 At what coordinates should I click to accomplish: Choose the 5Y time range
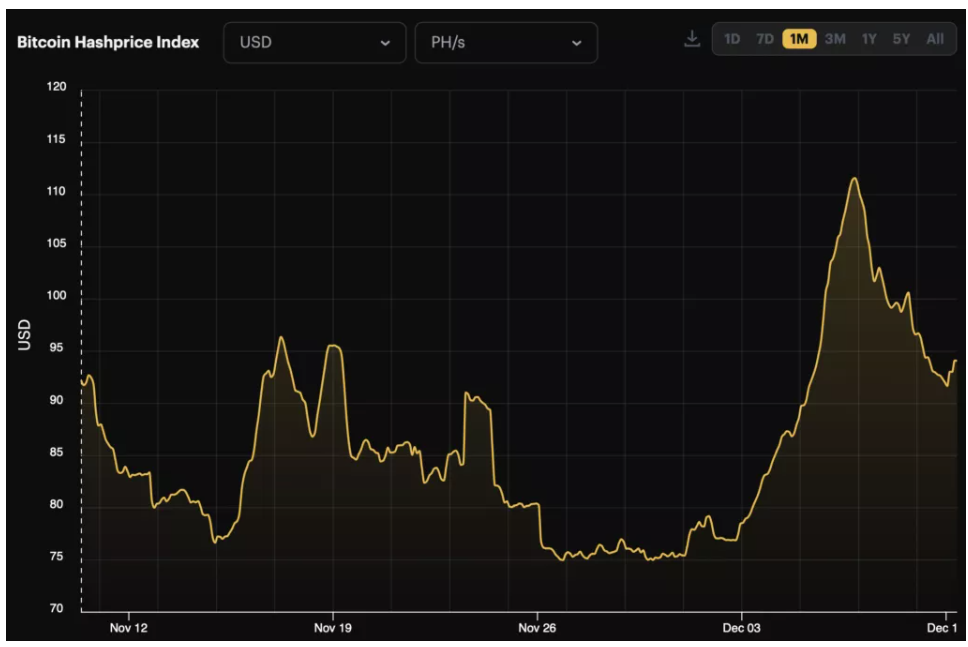pyautogui.click(x=901, y=39)
